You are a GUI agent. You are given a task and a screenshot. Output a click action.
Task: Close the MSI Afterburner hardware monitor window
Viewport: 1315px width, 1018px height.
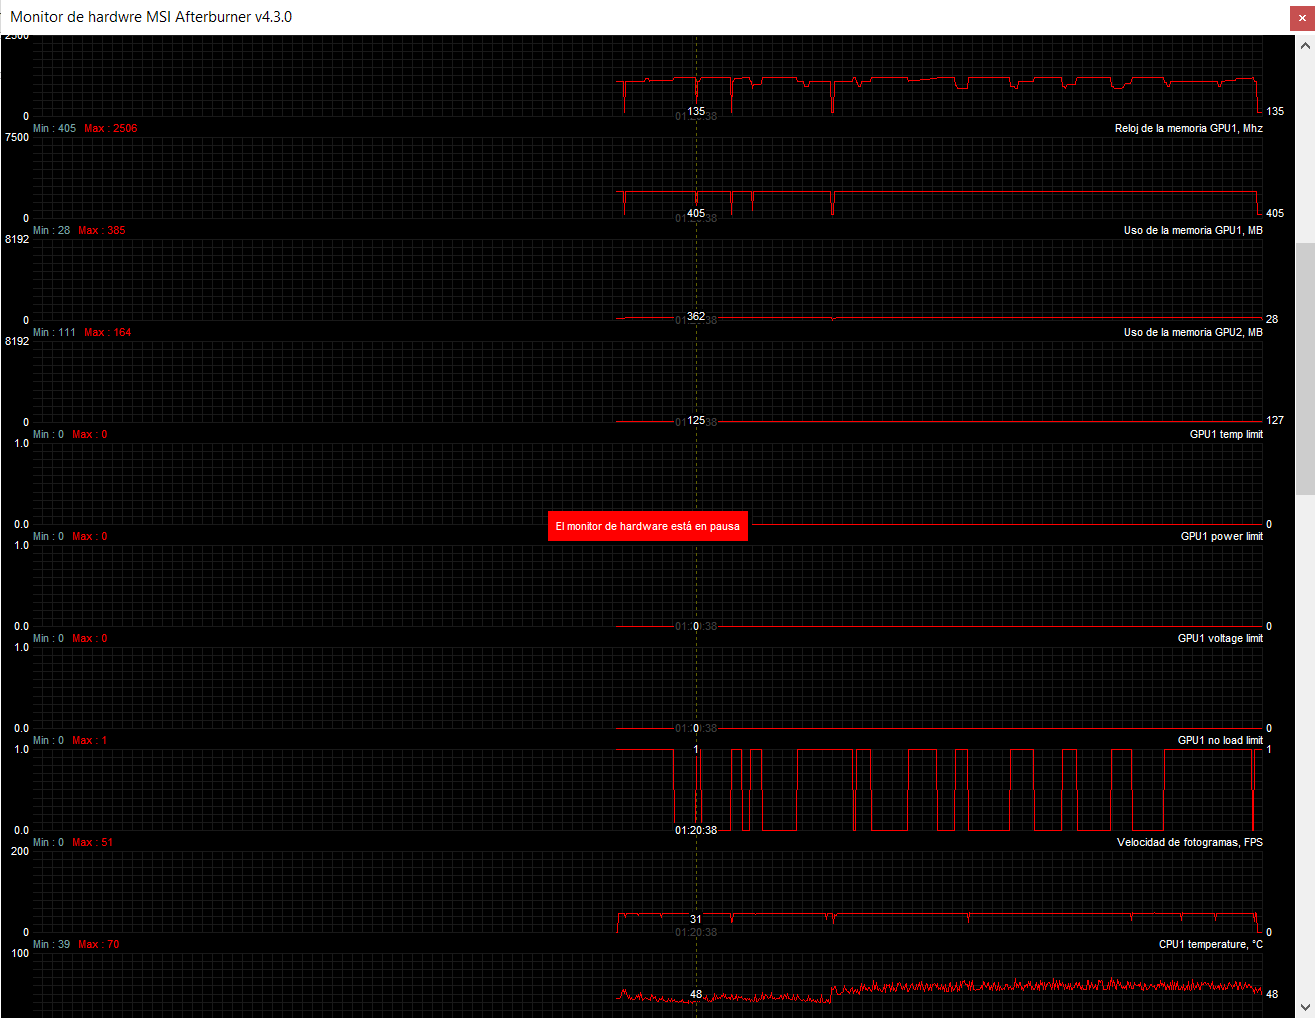click(1302, 17)
